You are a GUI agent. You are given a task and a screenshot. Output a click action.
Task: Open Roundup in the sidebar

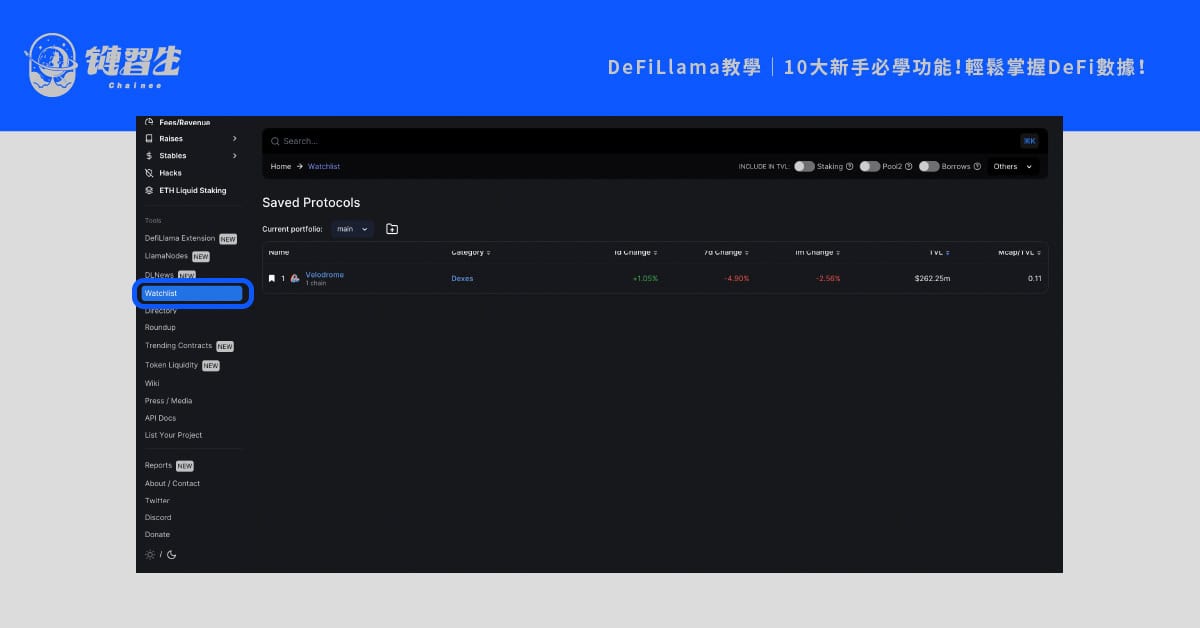point(160,328)
